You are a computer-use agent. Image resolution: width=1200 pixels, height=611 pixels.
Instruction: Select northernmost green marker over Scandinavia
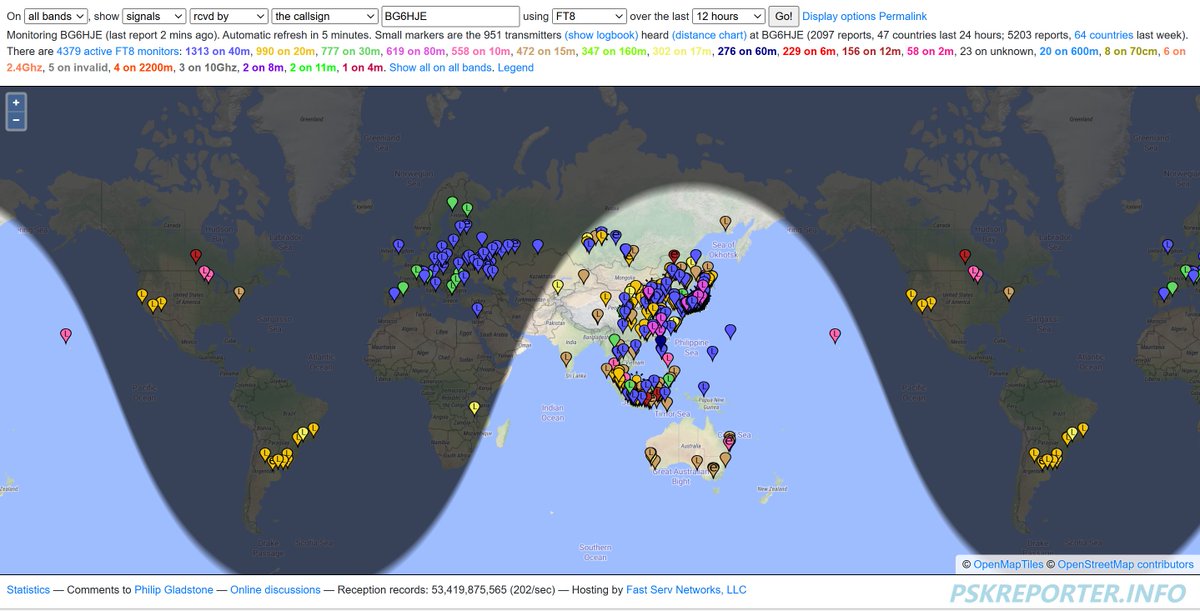click(x=452, y=203)
